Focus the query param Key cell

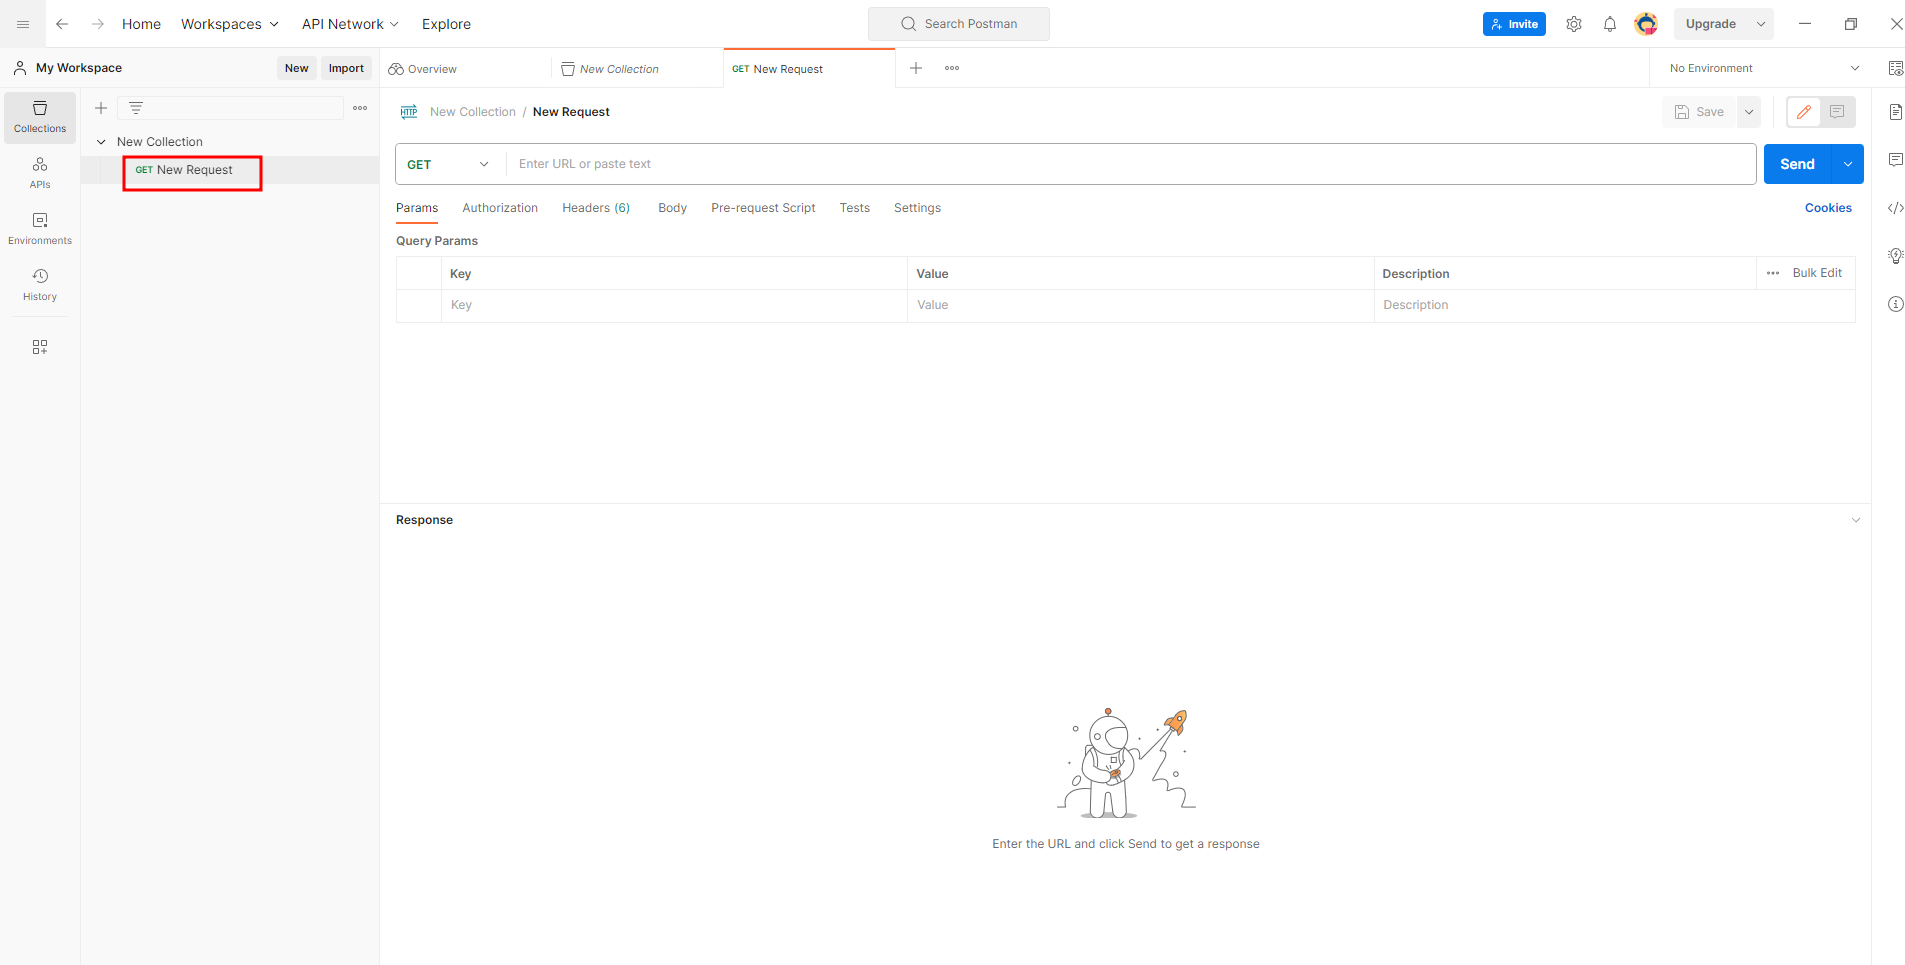pyautogui.click(x=674, y=305)
